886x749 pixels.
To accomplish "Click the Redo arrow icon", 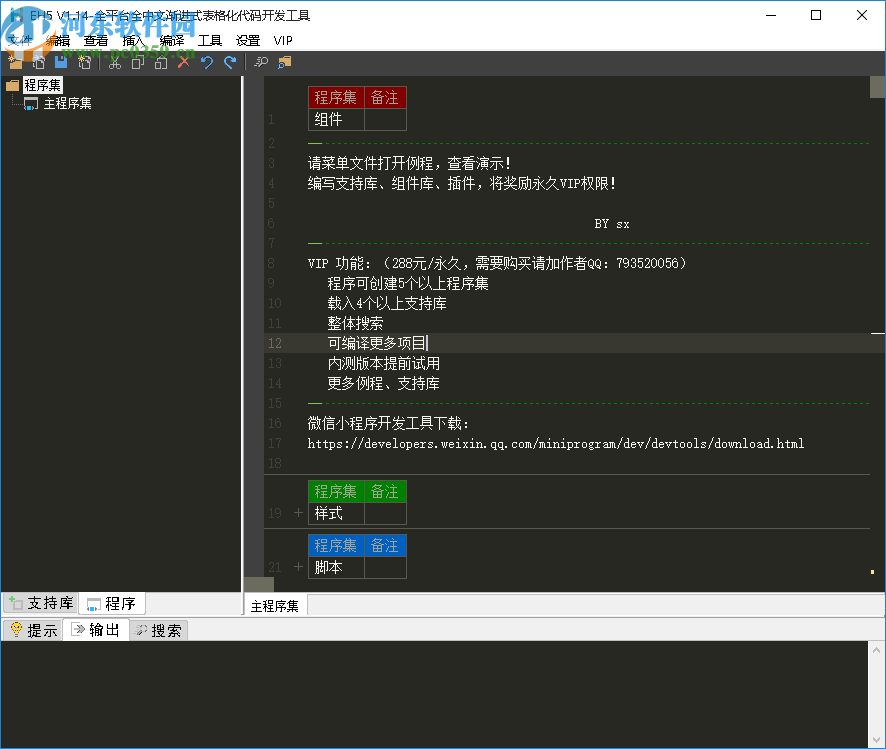I will (x=231, y=62).
